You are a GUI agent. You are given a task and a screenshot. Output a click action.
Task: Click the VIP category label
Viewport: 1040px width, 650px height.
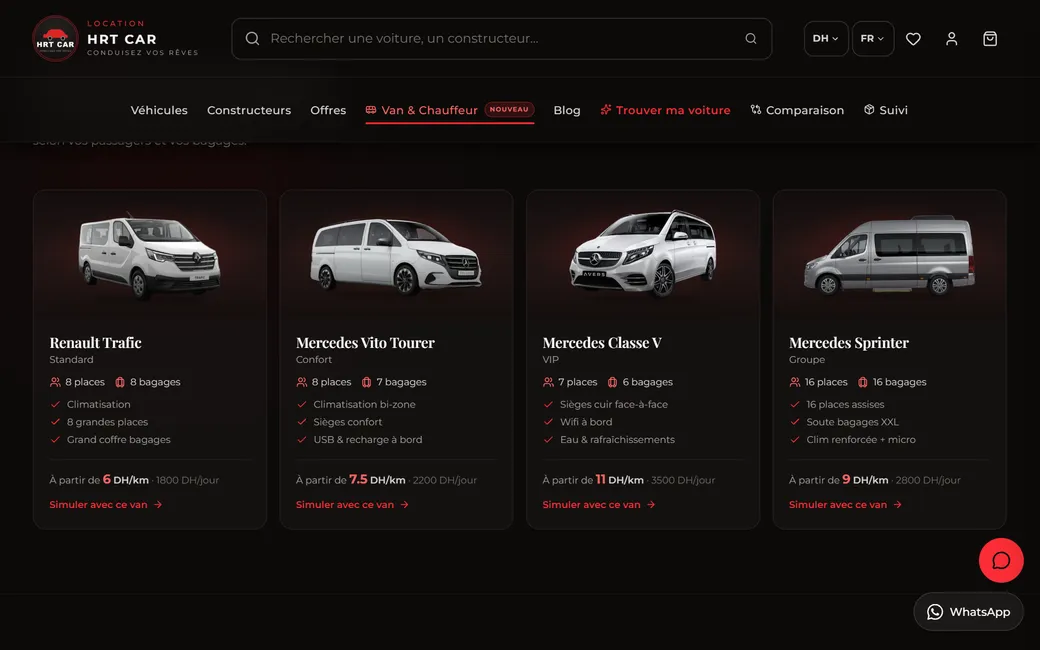click(x=551, y=359)
